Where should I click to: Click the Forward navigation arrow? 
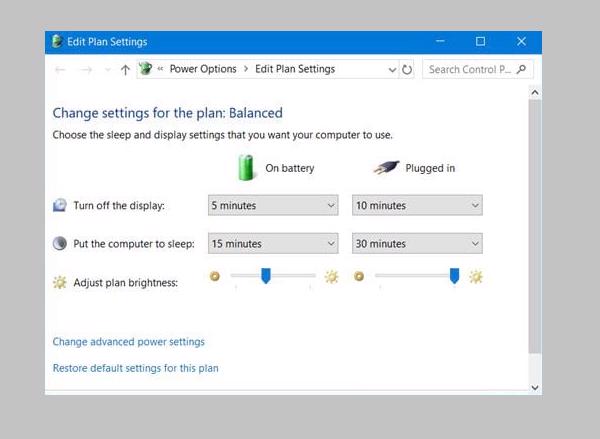pyautogui.click(x=88, y=70)
